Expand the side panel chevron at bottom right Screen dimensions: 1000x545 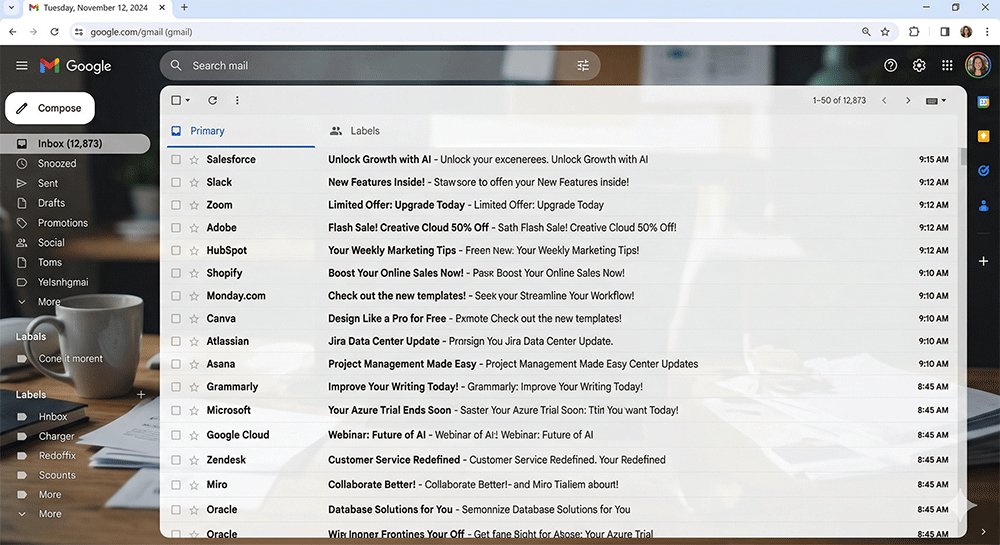[983, 532]
